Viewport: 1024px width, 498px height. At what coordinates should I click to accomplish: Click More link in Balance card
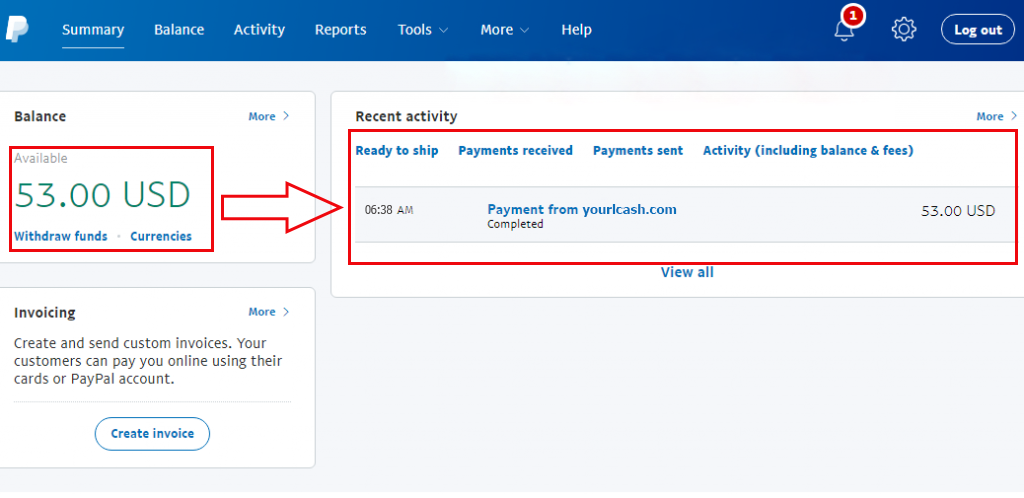point(268,116)
